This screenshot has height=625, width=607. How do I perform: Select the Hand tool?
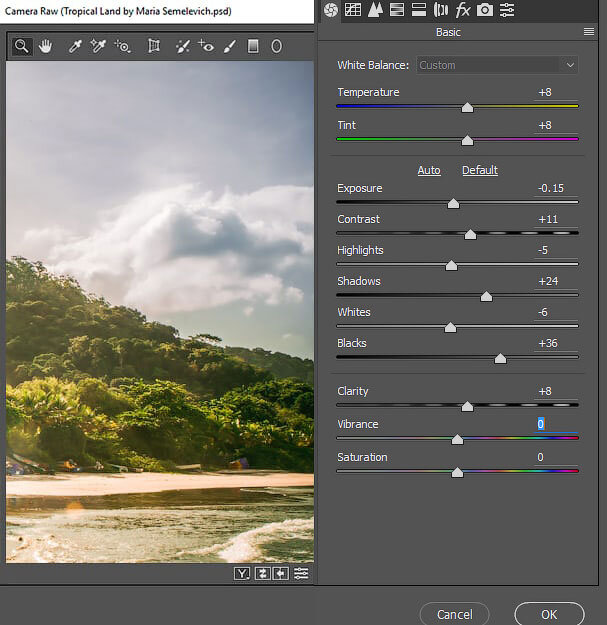coord(45,46)
